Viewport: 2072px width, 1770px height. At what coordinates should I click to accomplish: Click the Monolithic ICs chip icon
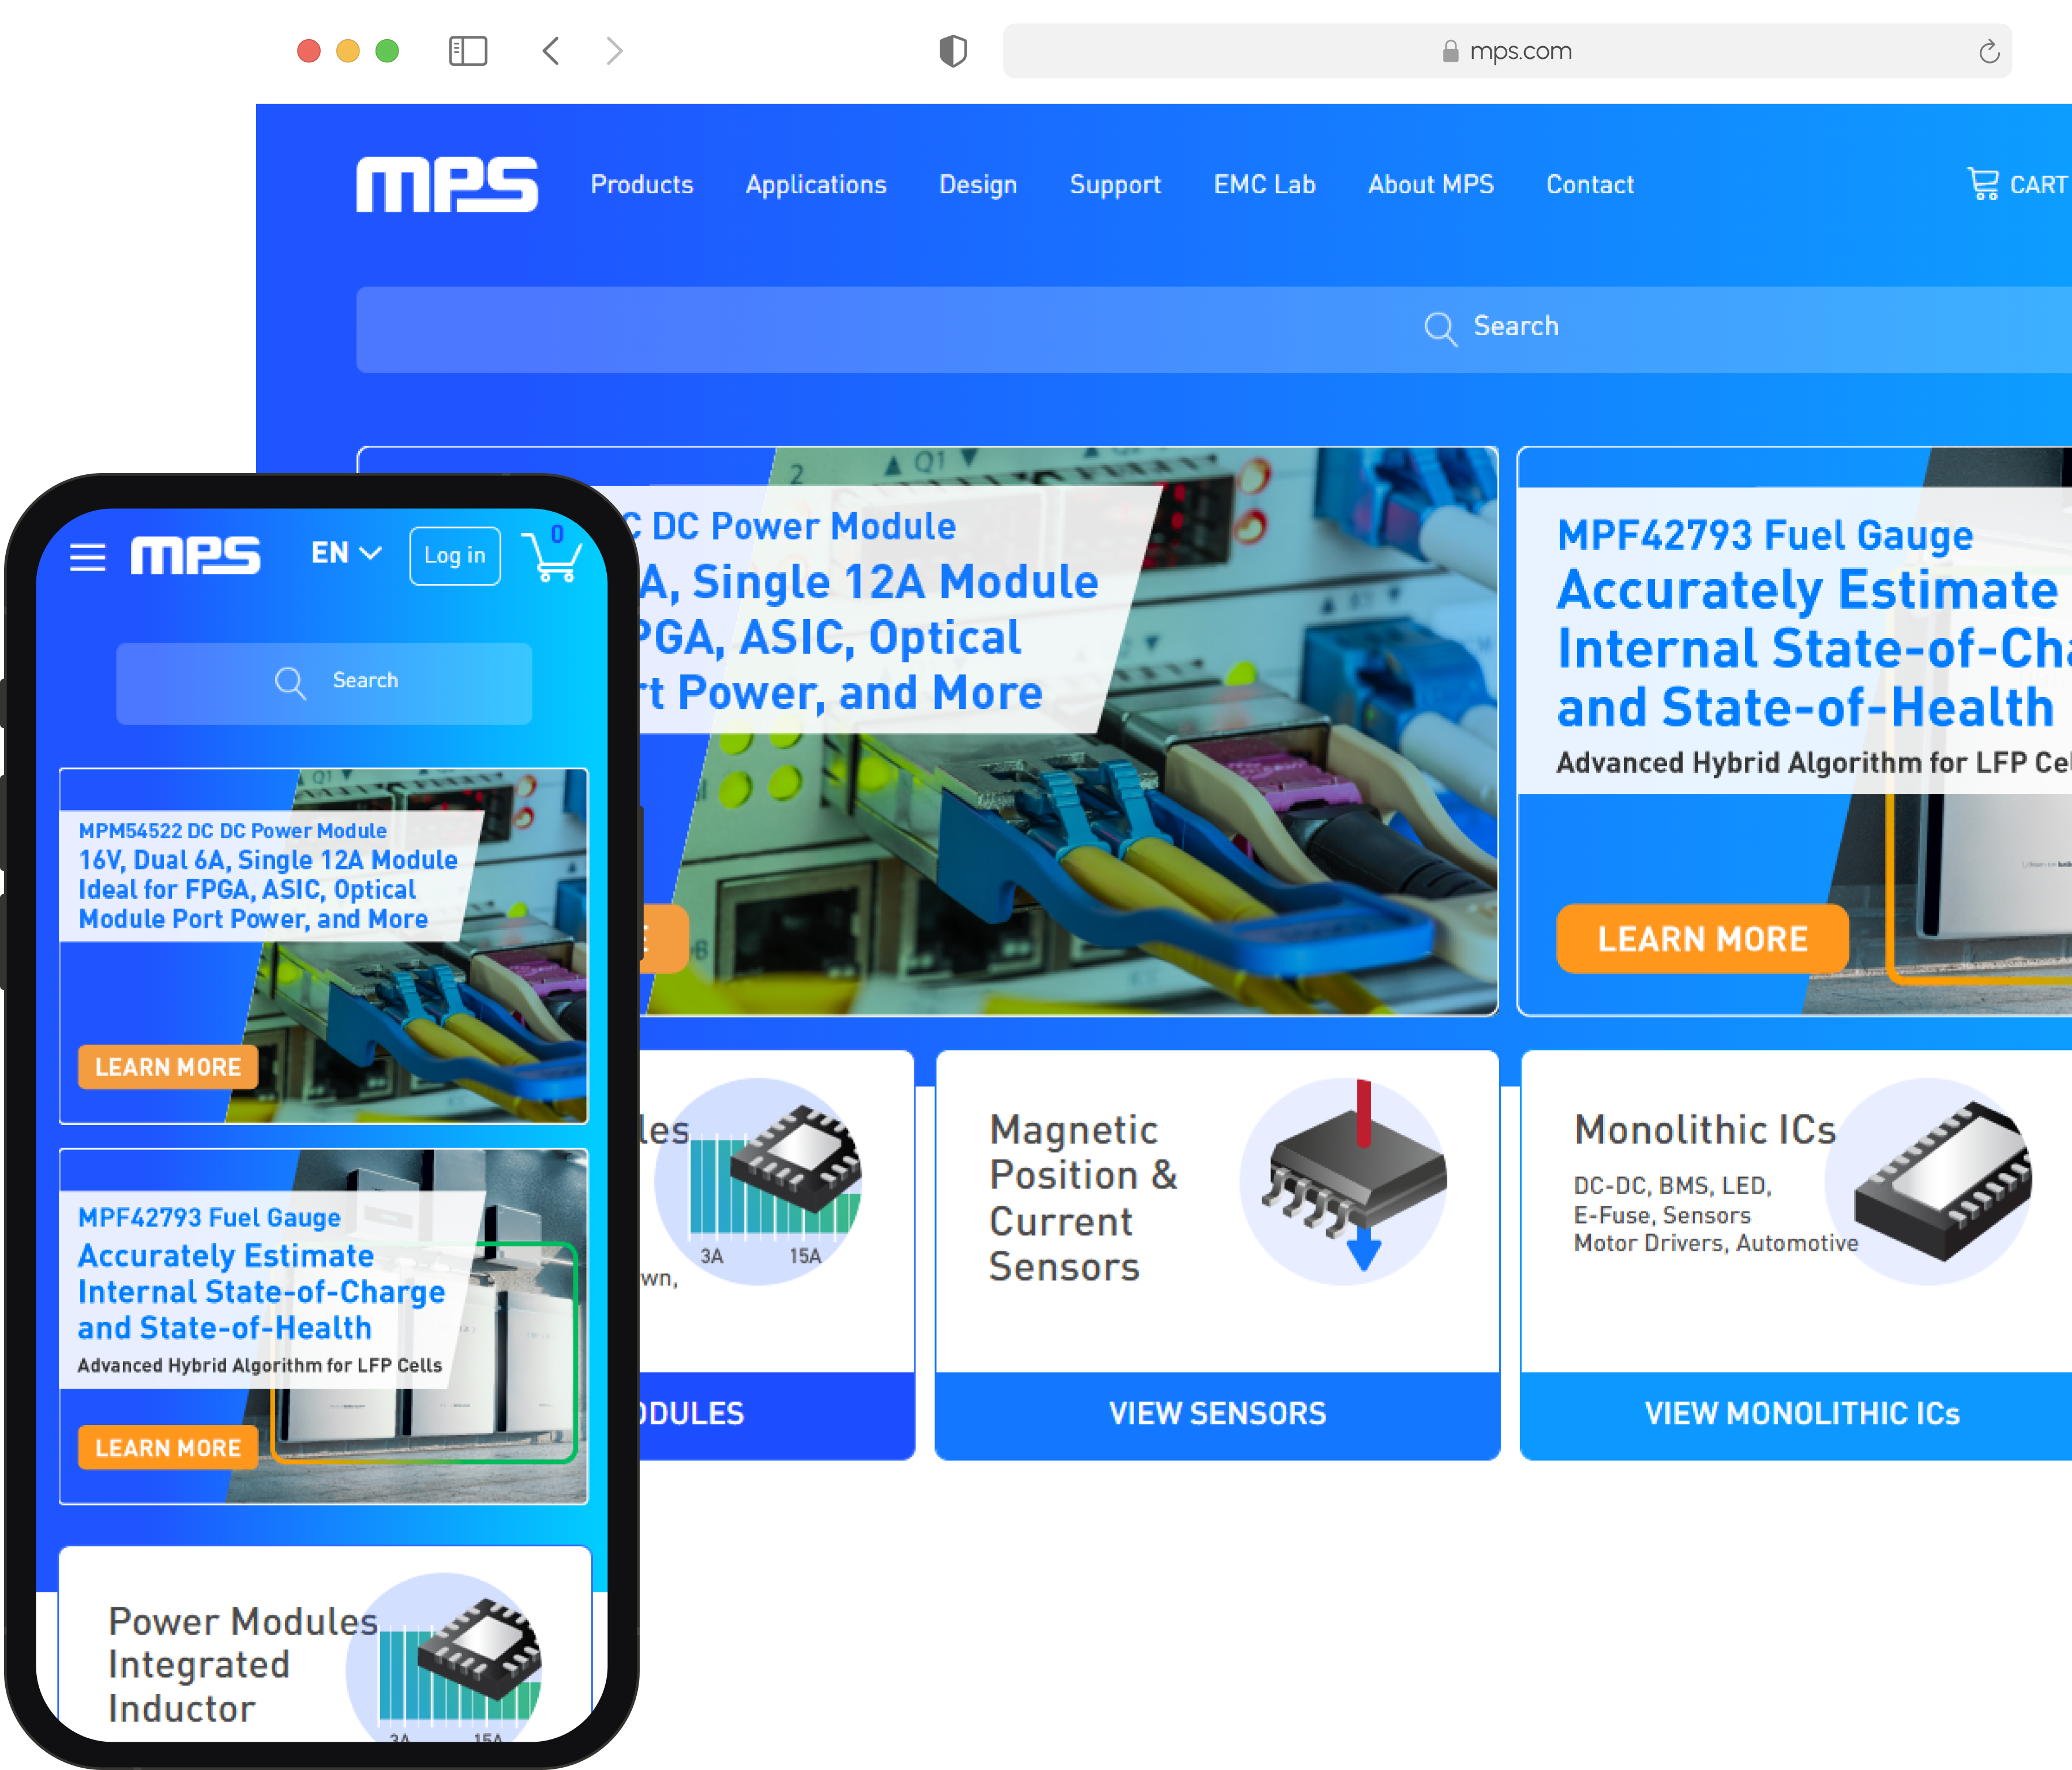point(1928,1182)
